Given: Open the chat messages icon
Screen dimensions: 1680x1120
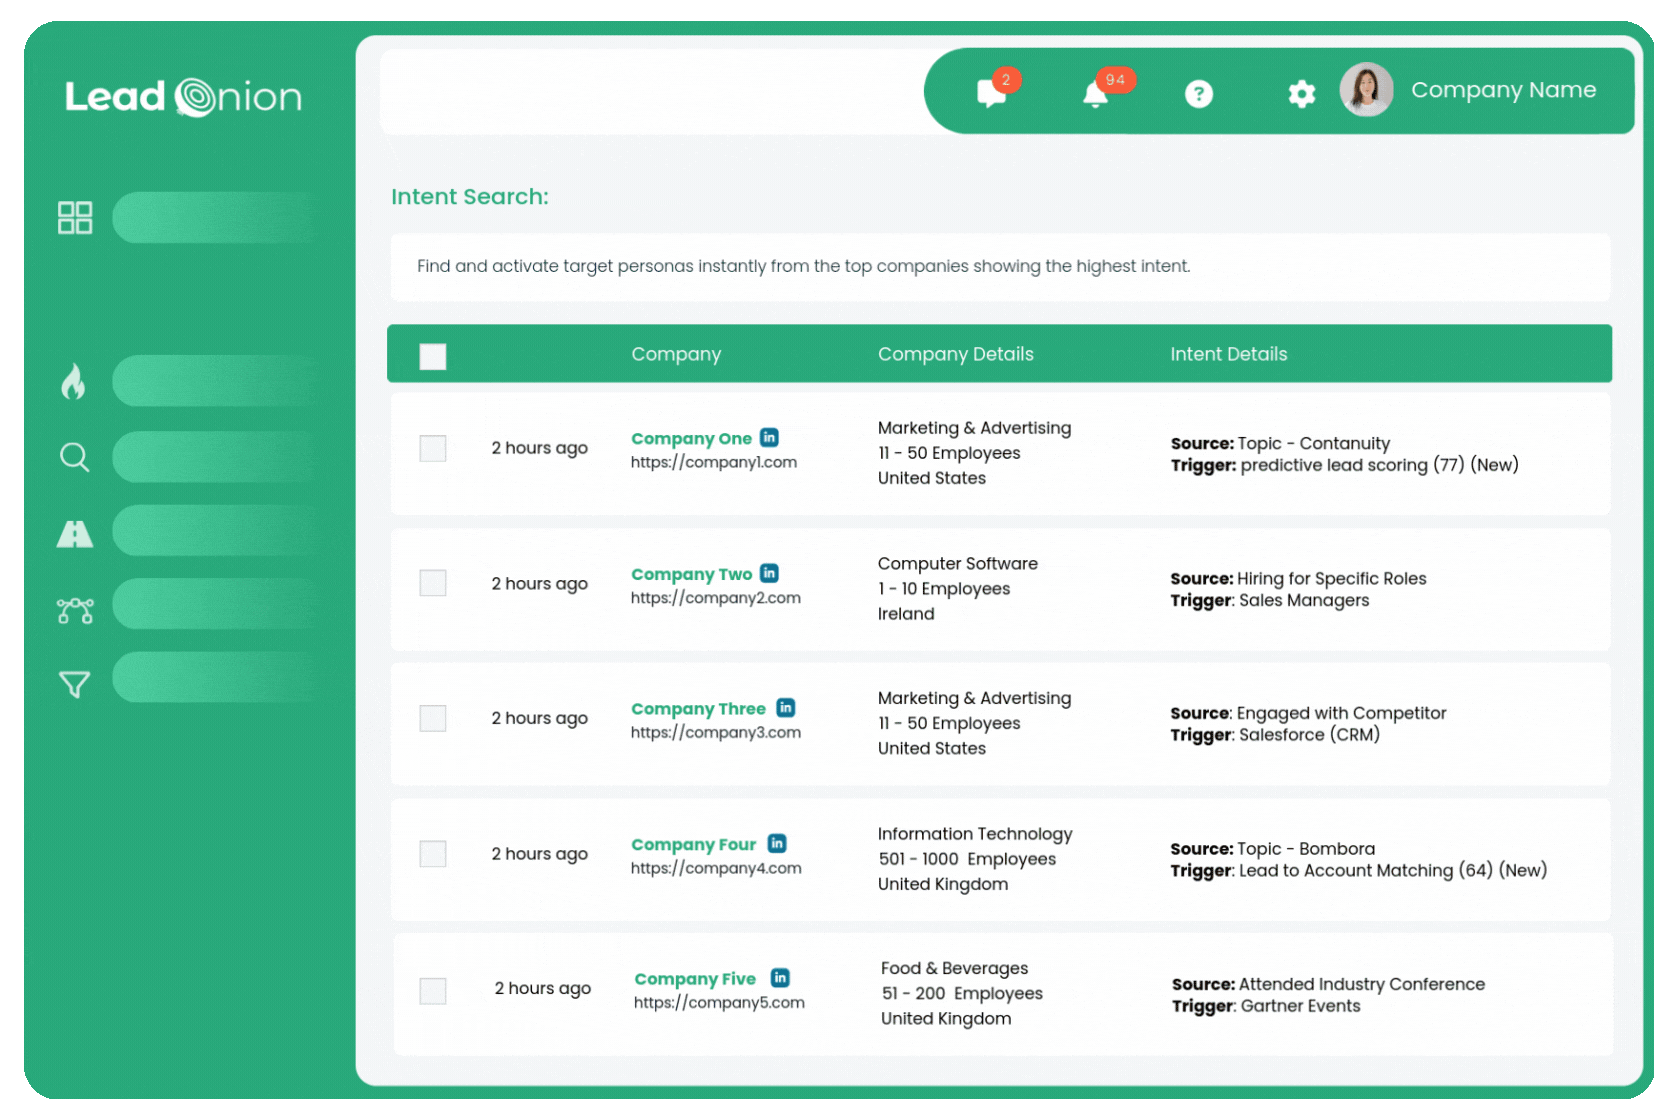Looking at the screenshot, I should (x=991, y=93).
